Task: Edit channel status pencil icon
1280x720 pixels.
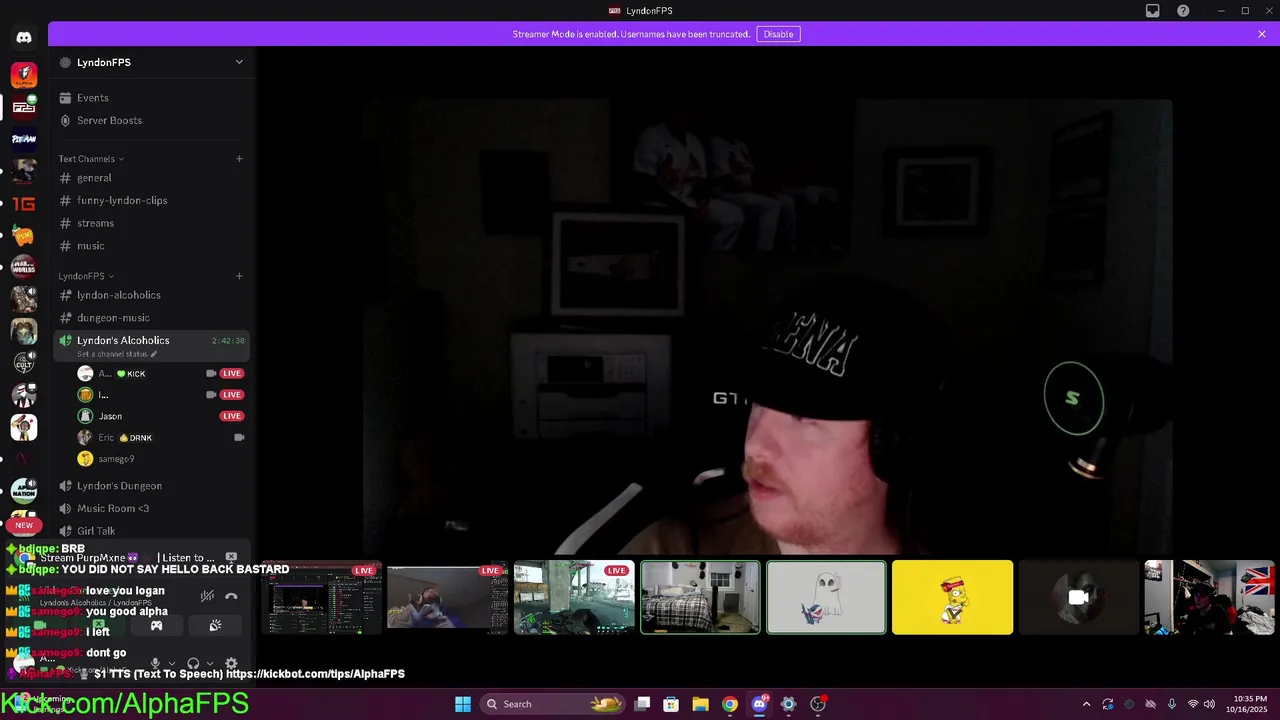Action: (154, 354)
